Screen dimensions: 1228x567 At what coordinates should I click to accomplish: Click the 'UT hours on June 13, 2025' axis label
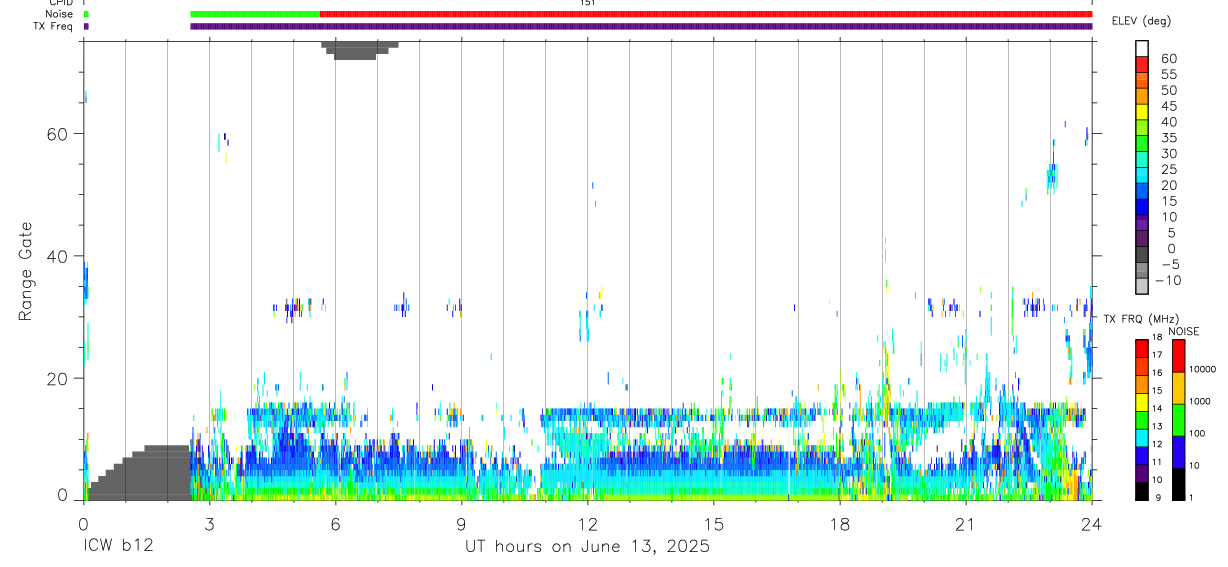(x=587, y=547)
